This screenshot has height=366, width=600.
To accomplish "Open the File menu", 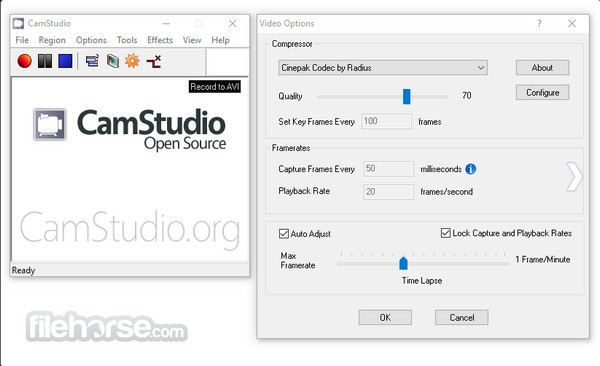I will (22, 40).
